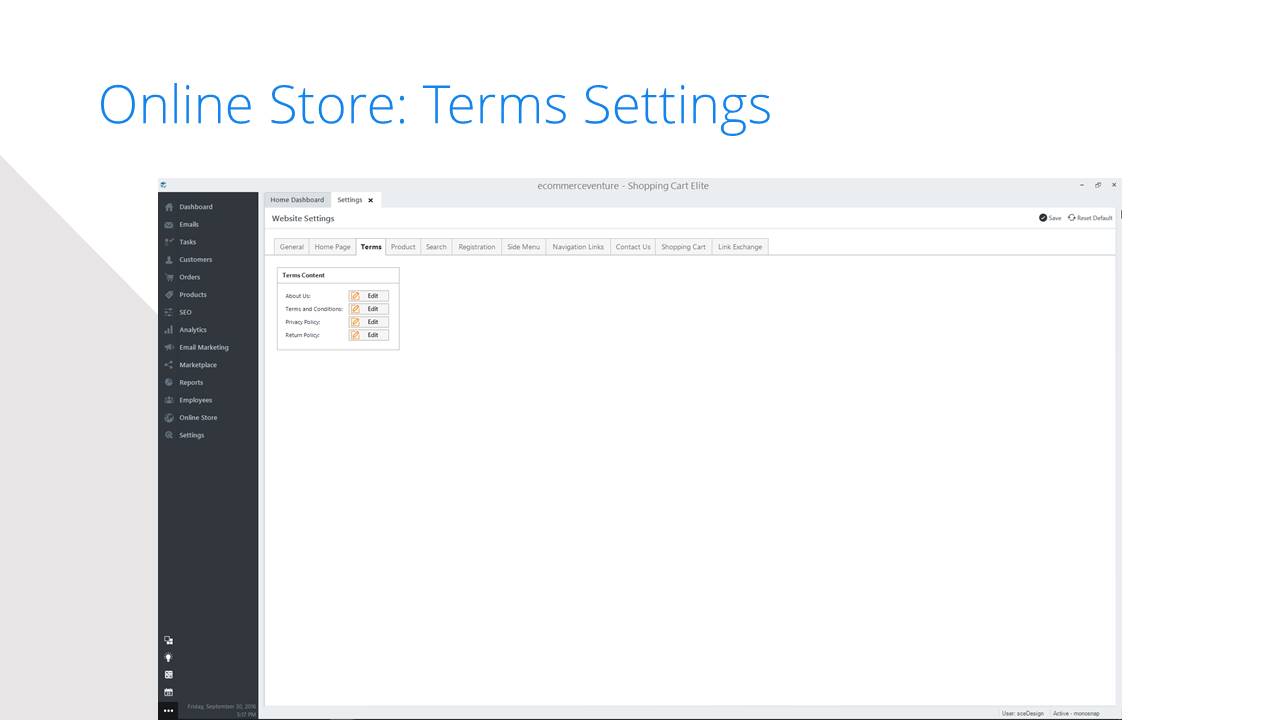Viewport: 1280px width, 720px height.
Task: Open the Registration tab
Action: (477, 247)
